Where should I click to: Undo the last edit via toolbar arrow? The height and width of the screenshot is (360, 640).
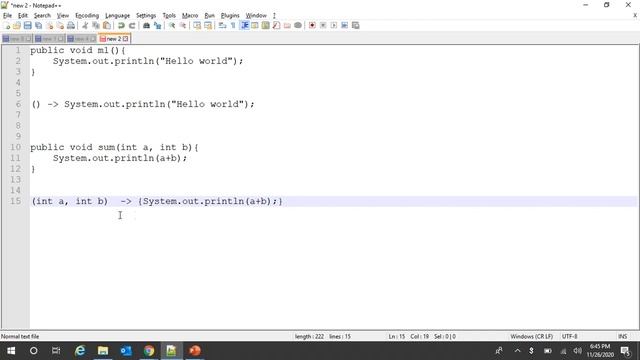pyautogui.click(x=121, y=26)
